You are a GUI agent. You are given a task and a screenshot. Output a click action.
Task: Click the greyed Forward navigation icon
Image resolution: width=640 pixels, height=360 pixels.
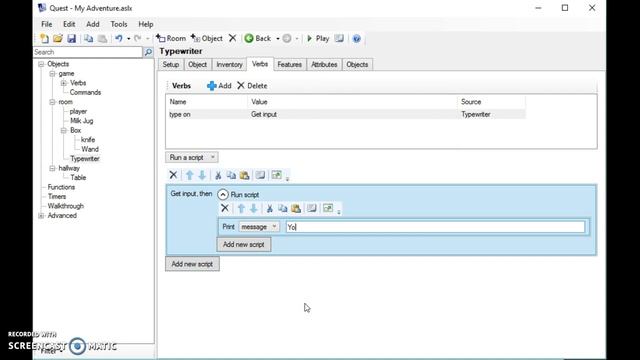pos(287,38)
